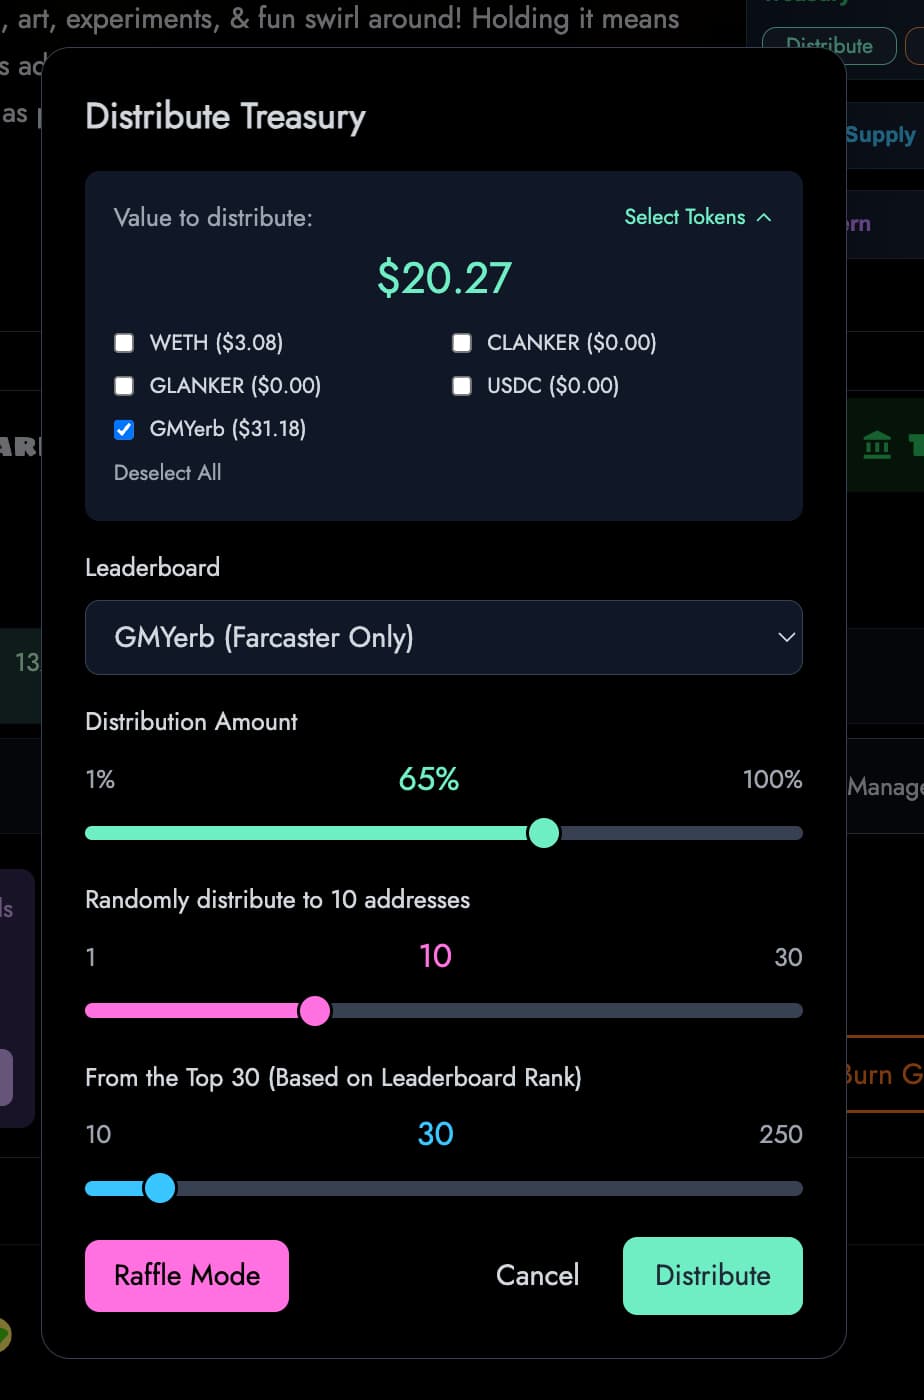Click the green Distribution Amount slider handle
The width and height of the screenshot is (924, 1400).
(x=543, y=833)
